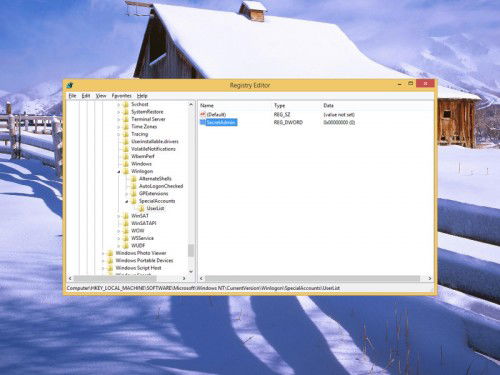Select the (Default) value name
Viewport: 500px width, 375px height.
point(216,115)
